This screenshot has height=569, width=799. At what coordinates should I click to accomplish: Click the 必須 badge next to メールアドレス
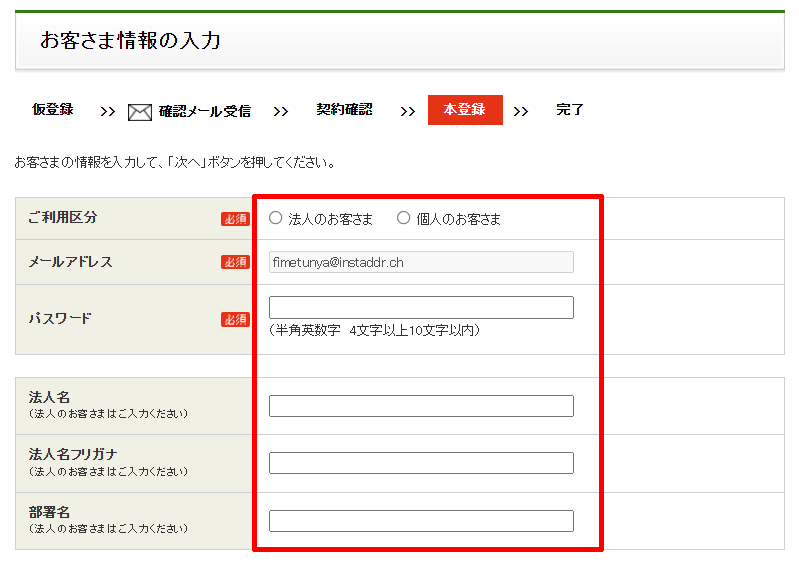235,262
